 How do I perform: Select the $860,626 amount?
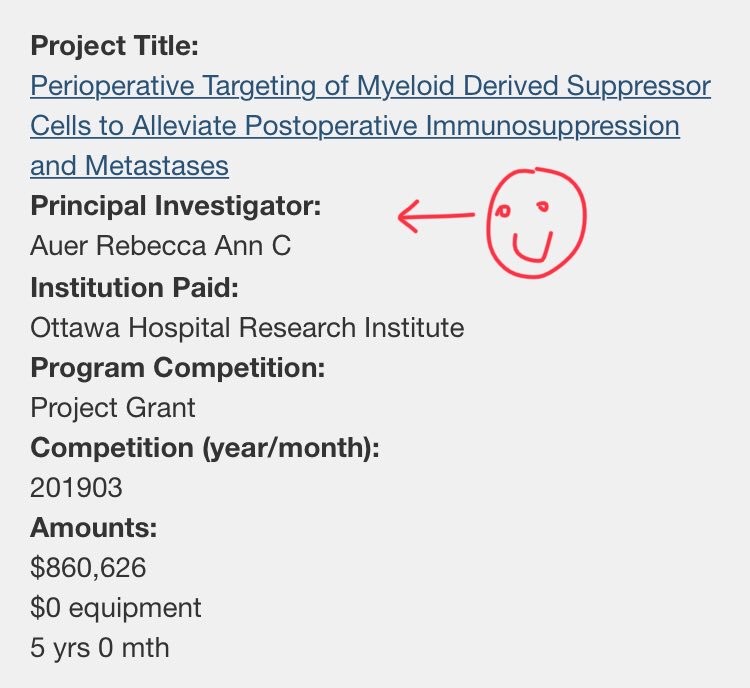pyautogui.click(x=88, y=568)
